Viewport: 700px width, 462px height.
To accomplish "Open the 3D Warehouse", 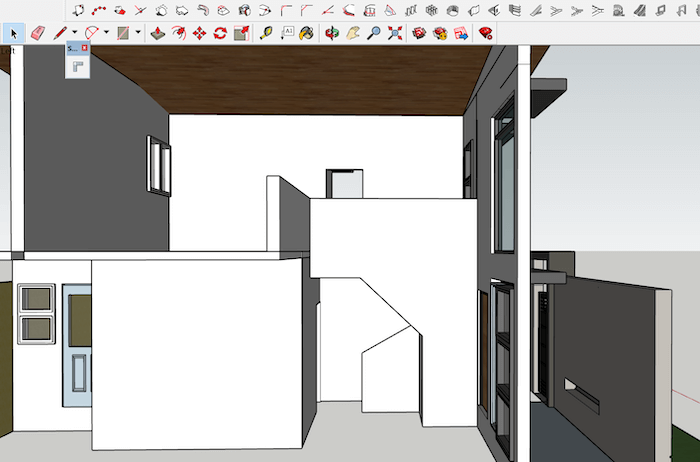I will [419, 33].
